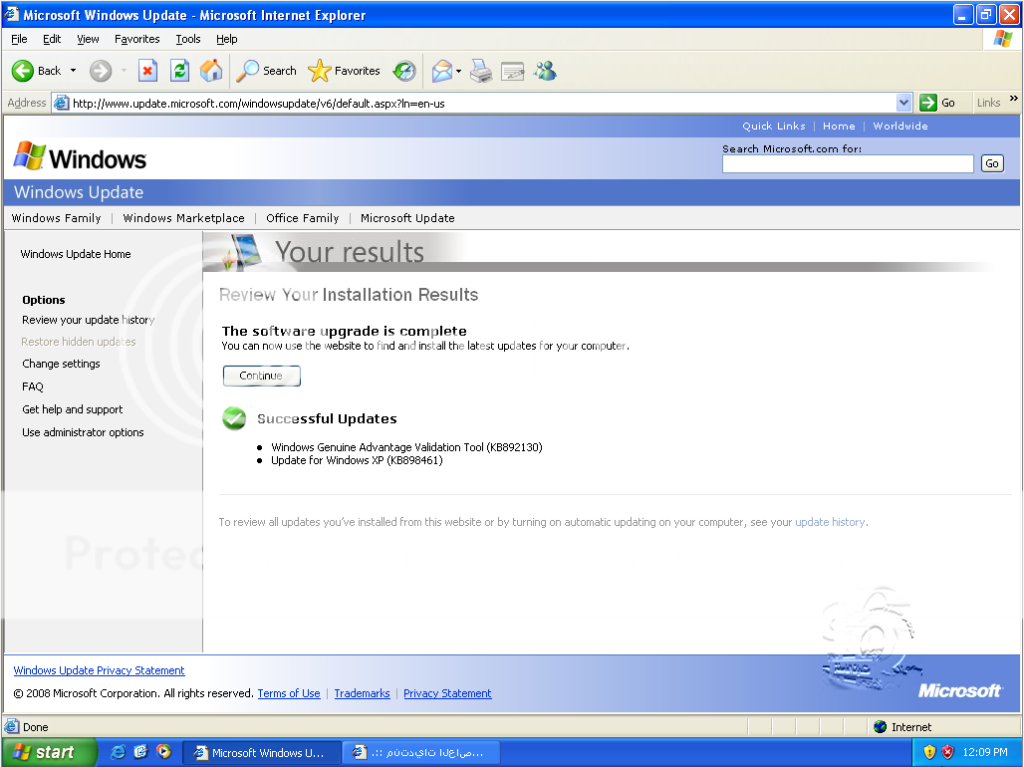Expand the Mail button dropdown arrow
This screenshot has height=767, width=1024.
[458, 71]
